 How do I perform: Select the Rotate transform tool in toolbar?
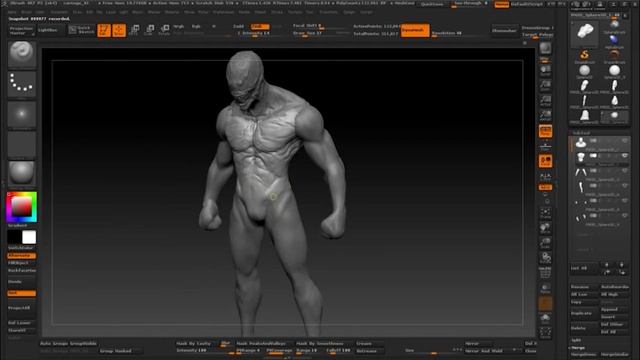(x=164, y=30)
